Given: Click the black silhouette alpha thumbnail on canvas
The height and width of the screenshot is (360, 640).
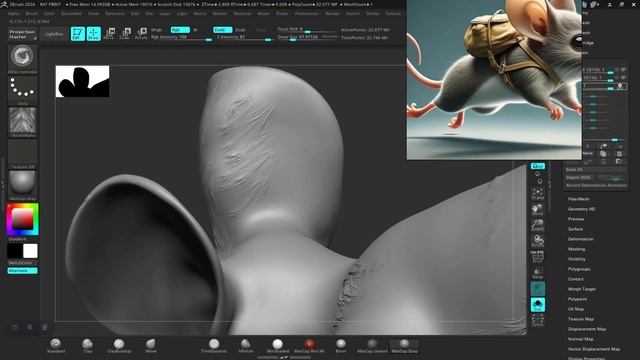Looking at the screenshot, I should 82,81.
